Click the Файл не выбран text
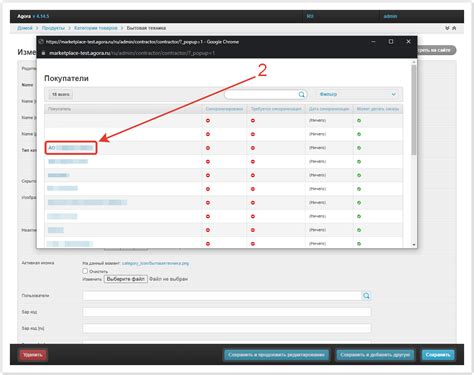 (x=168, y=279)
